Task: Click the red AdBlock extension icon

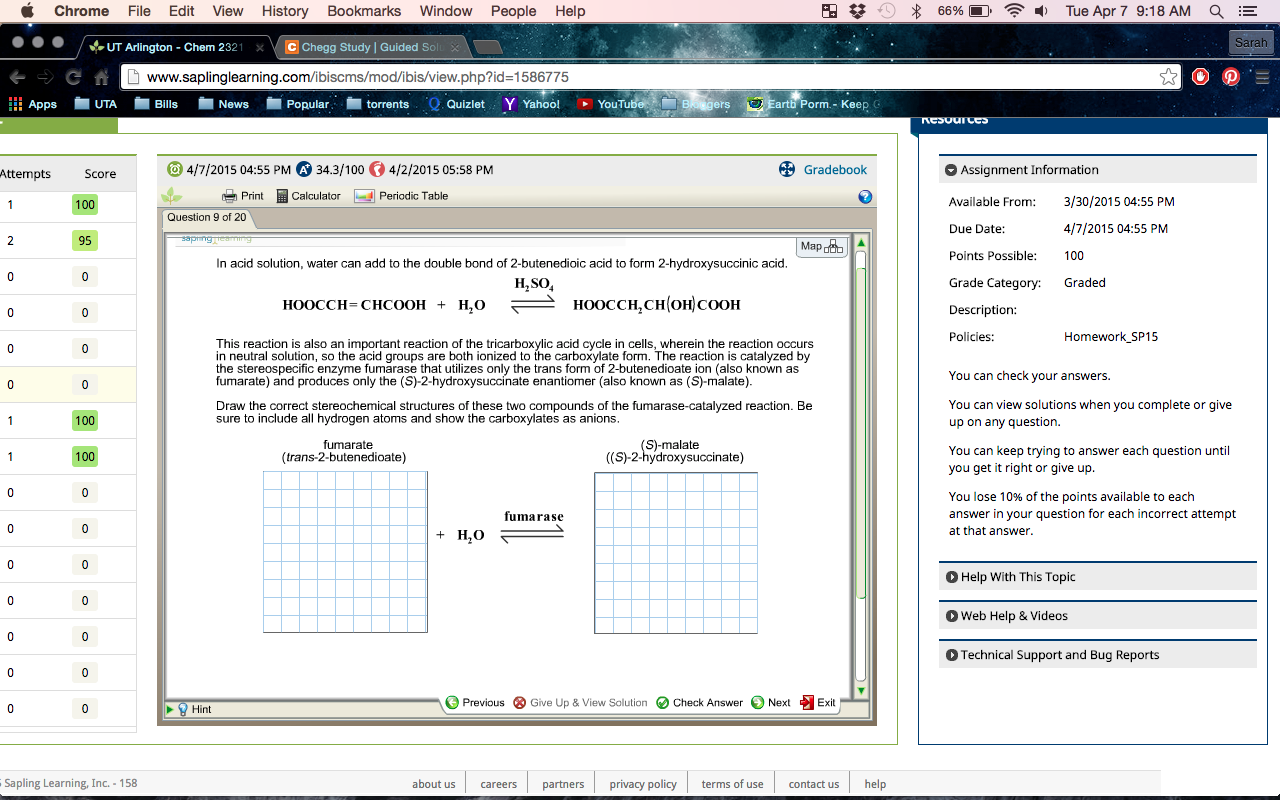Action: (1201, 77)
